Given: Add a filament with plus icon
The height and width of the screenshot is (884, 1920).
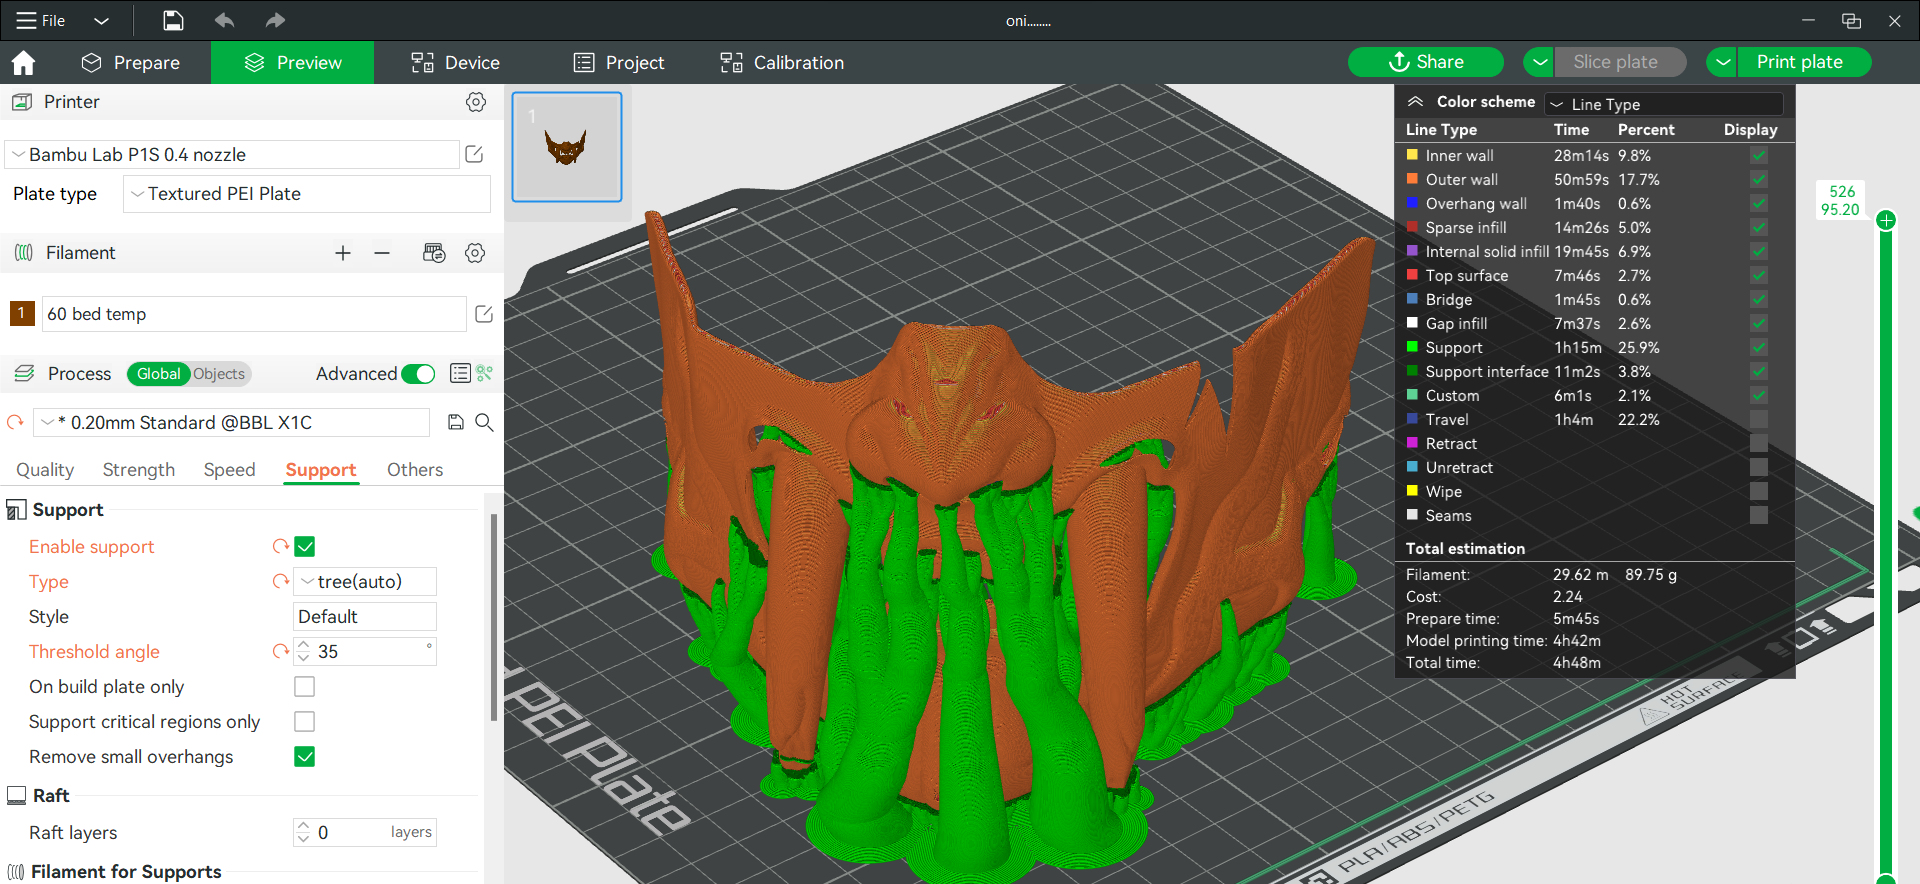Looking at the screenshot, I should (x=343, y=253).
